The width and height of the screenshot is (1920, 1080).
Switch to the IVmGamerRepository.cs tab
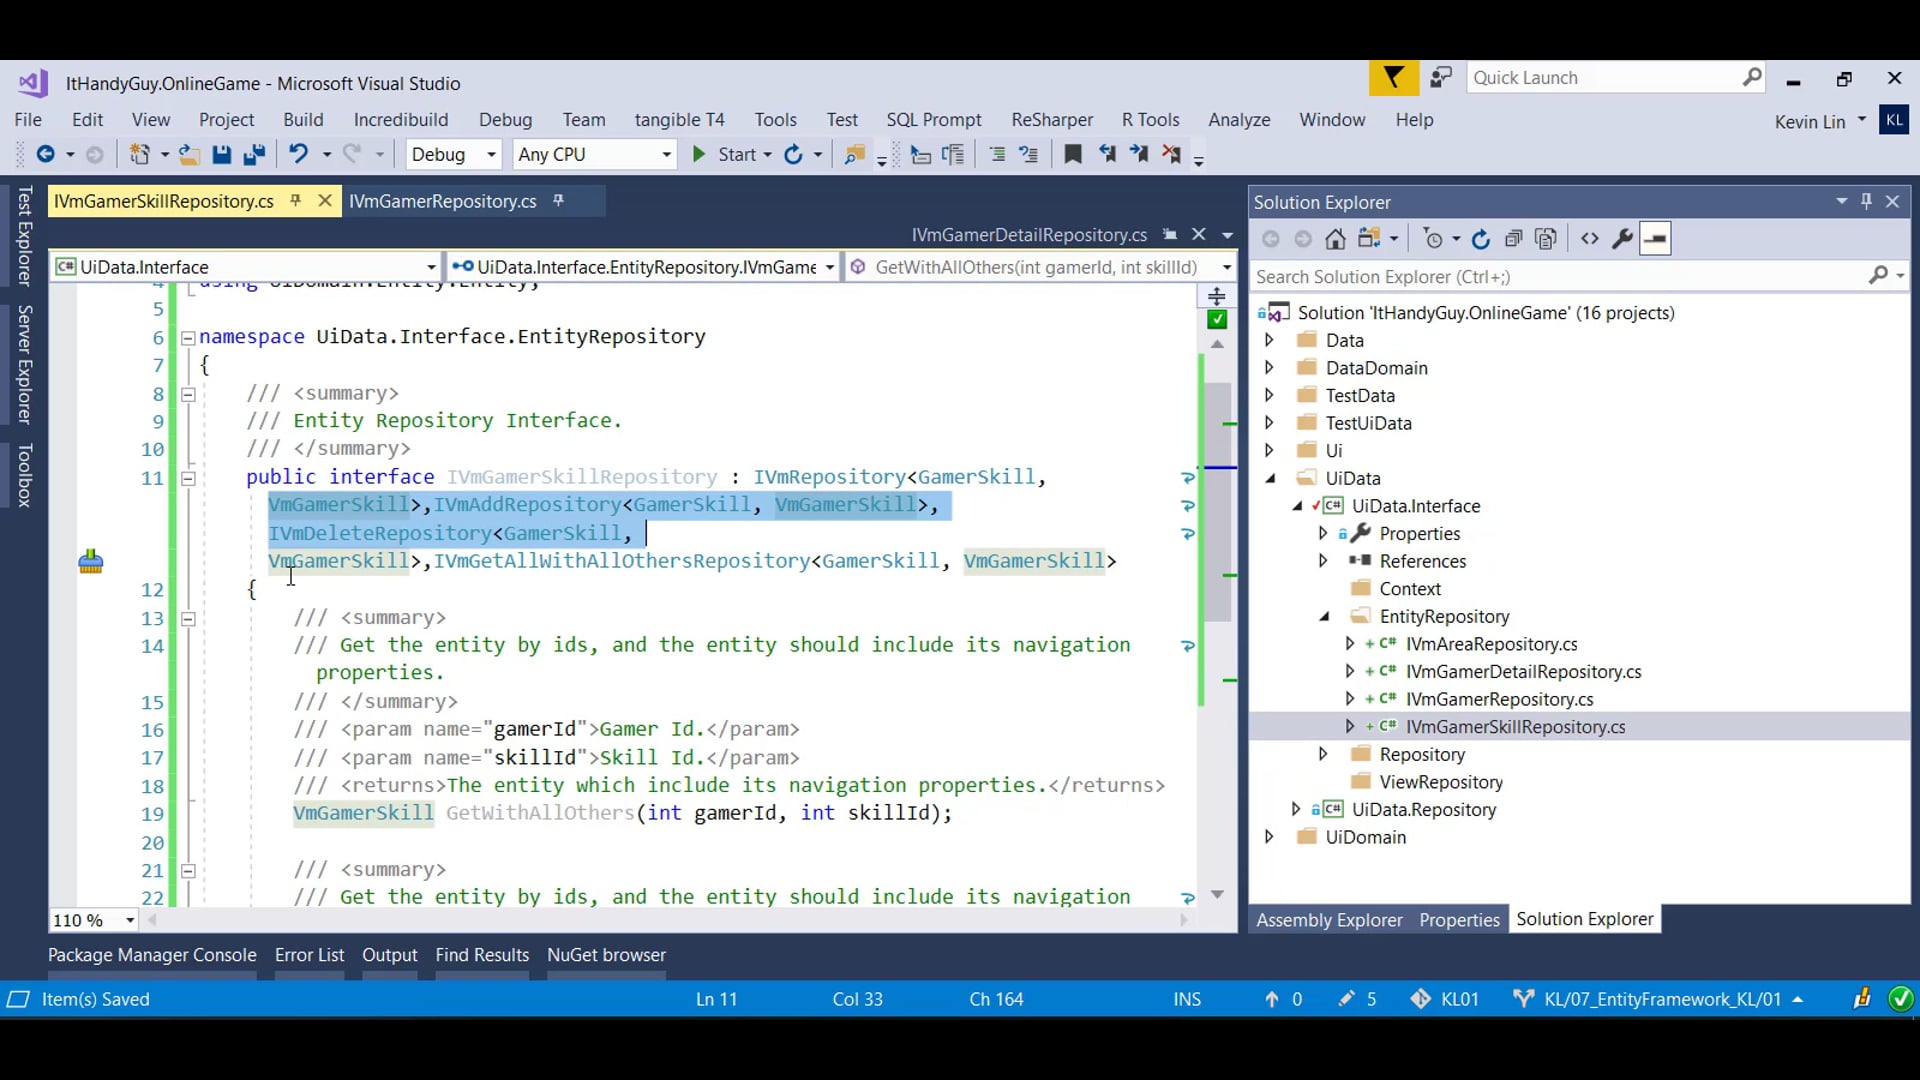[x=442, y=201]
